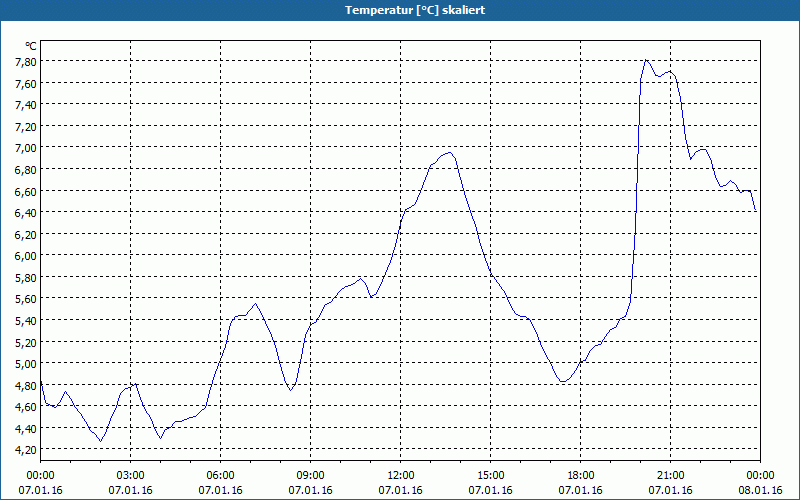Screen dimensions: 800x500
Task: Select the °C unit label above the y-axis
Action: click(31, 46)
